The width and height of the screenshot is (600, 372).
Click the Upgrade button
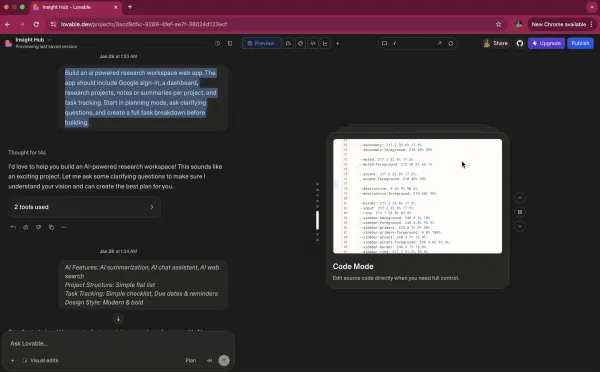click(546, 43)
